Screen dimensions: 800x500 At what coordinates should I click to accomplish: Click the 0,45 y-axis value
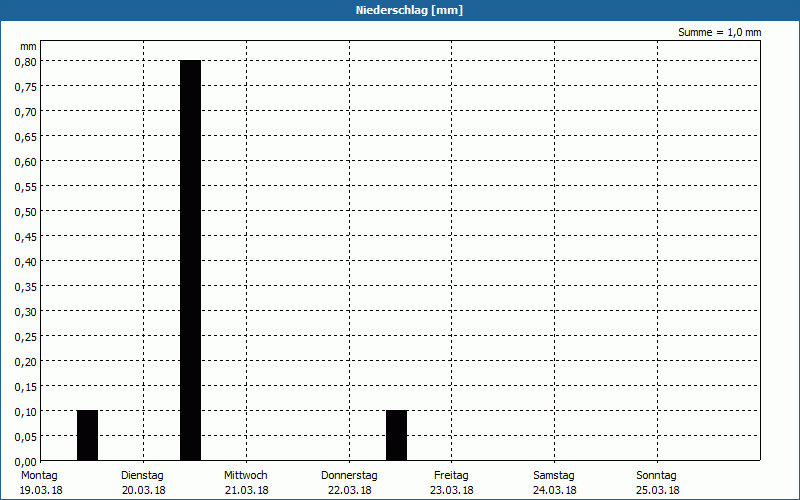[26, 237]
